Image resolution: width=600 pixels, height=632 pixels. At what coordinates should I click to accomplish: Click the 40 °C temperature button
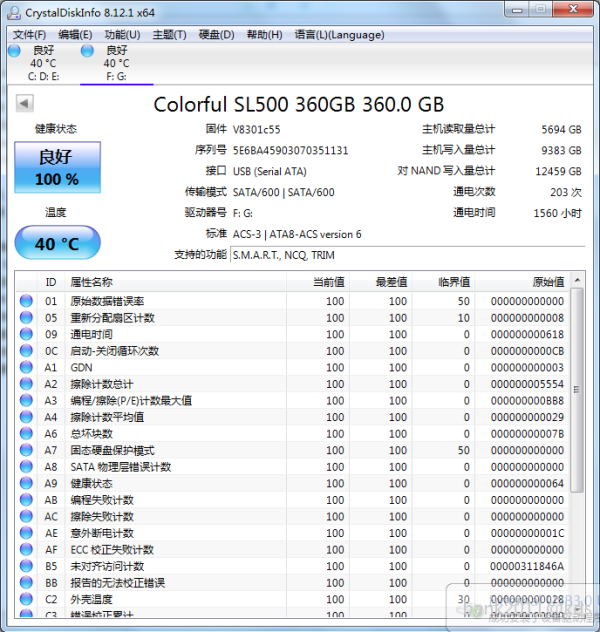(58, 242)
